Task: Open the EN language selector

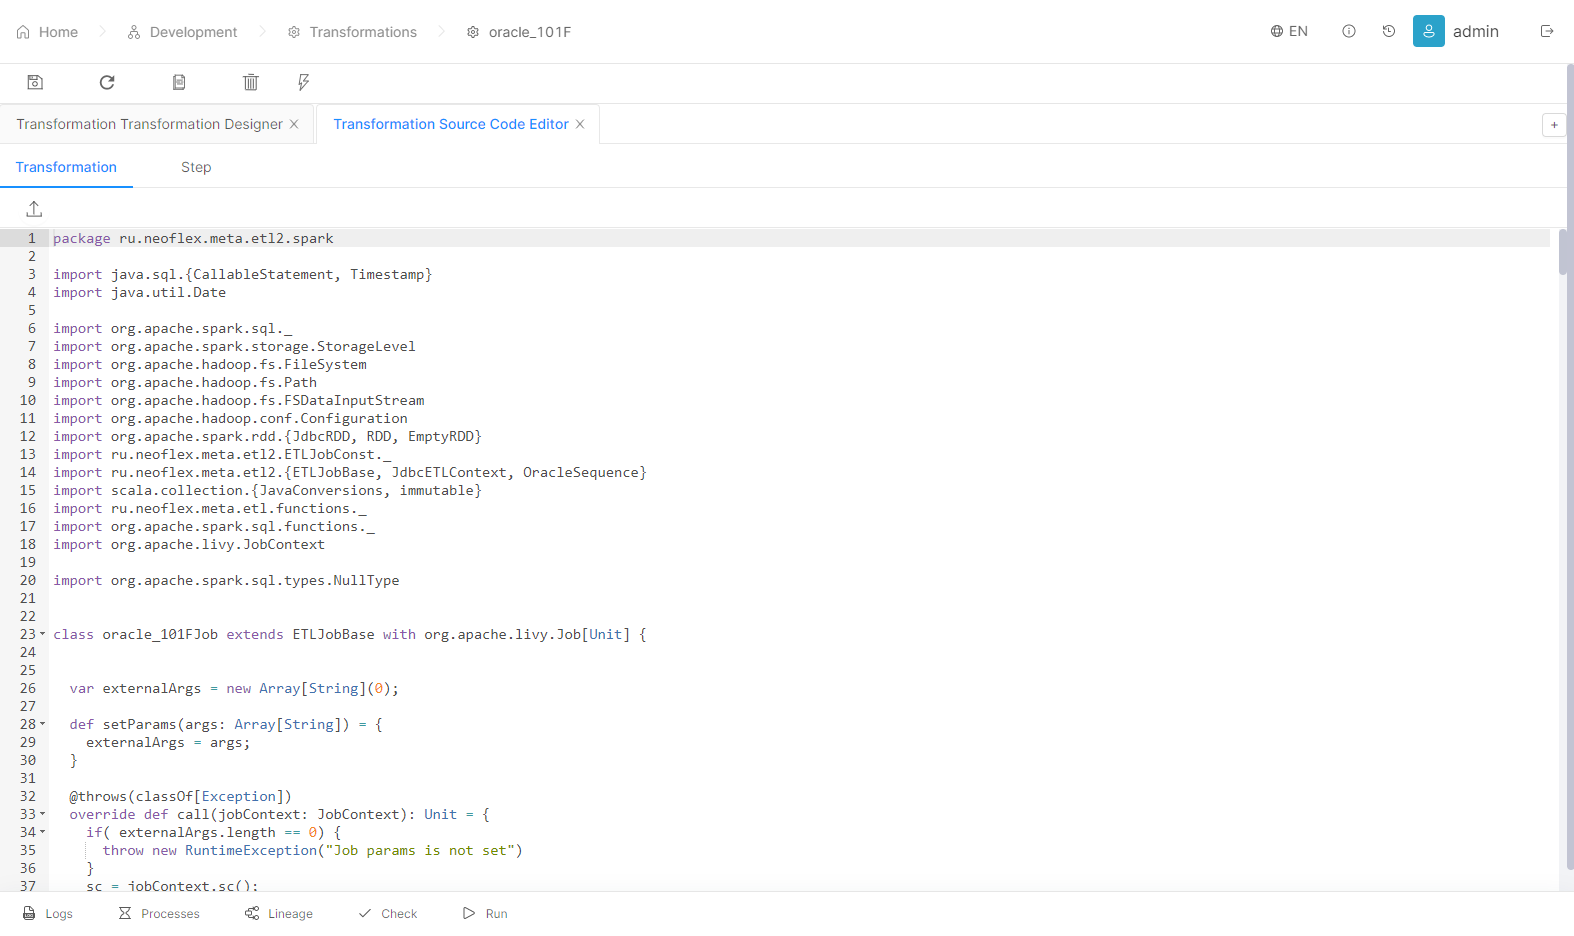Action: (1289, 31)
